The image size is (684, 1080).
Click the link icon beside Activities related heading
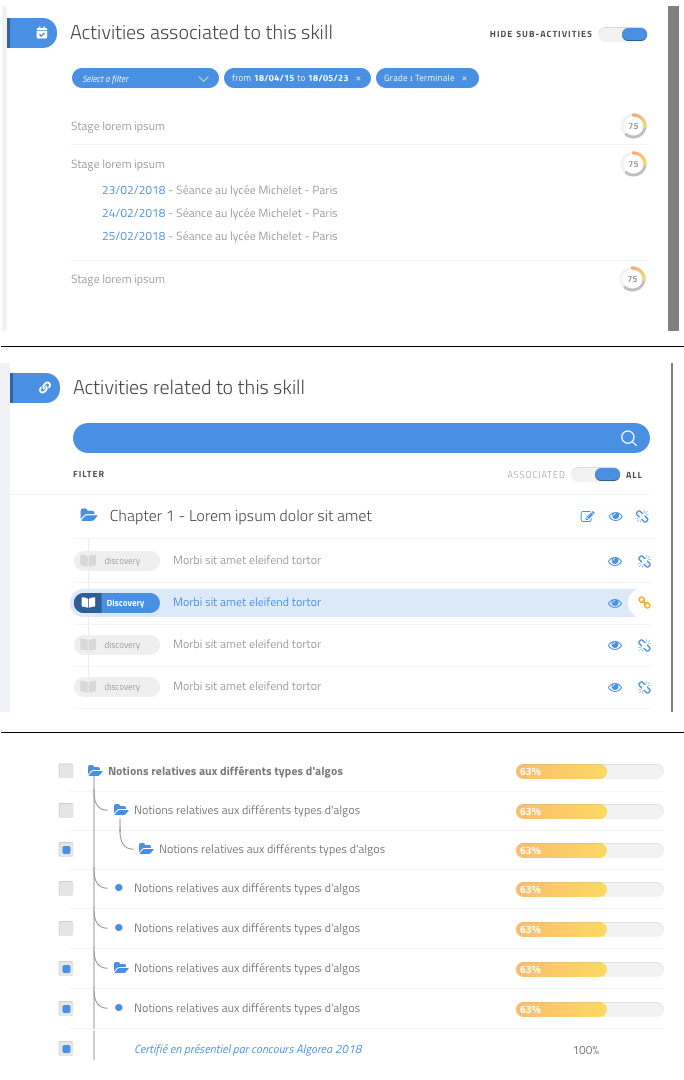point(45,388)
